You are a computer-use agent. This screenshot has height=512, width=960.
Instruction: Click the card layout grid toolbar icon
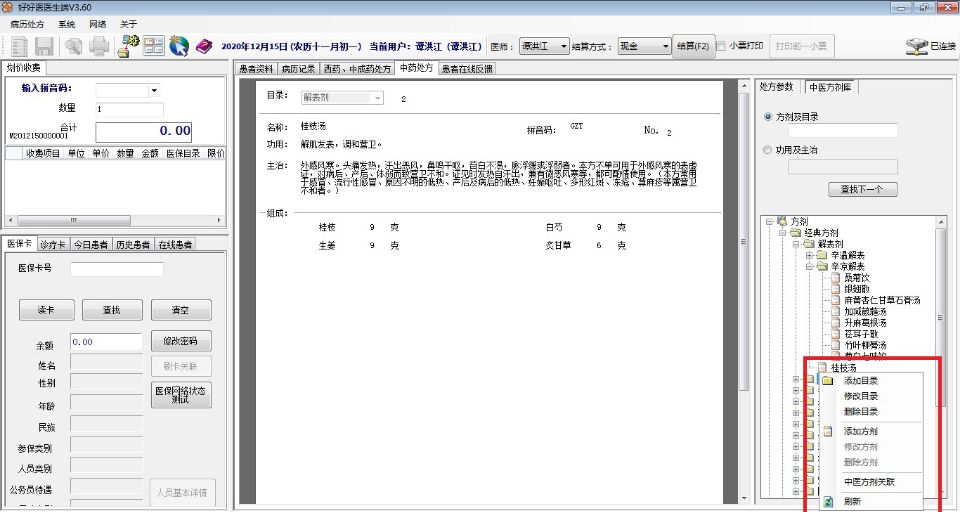[154, 46]
